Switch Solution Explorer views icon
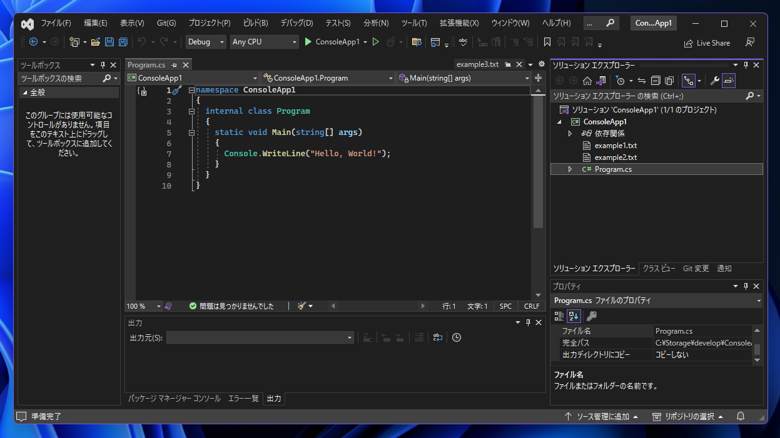The width and height of the screenshot is (780, 438). click(601, 81)
